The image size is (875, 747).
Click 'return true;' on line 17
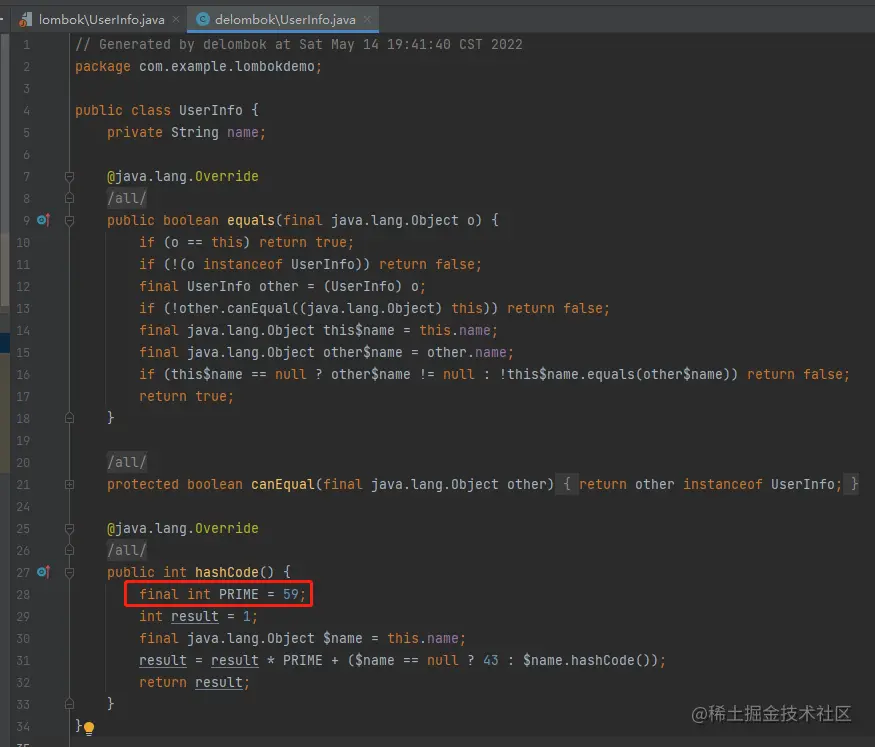coord(187,397)
